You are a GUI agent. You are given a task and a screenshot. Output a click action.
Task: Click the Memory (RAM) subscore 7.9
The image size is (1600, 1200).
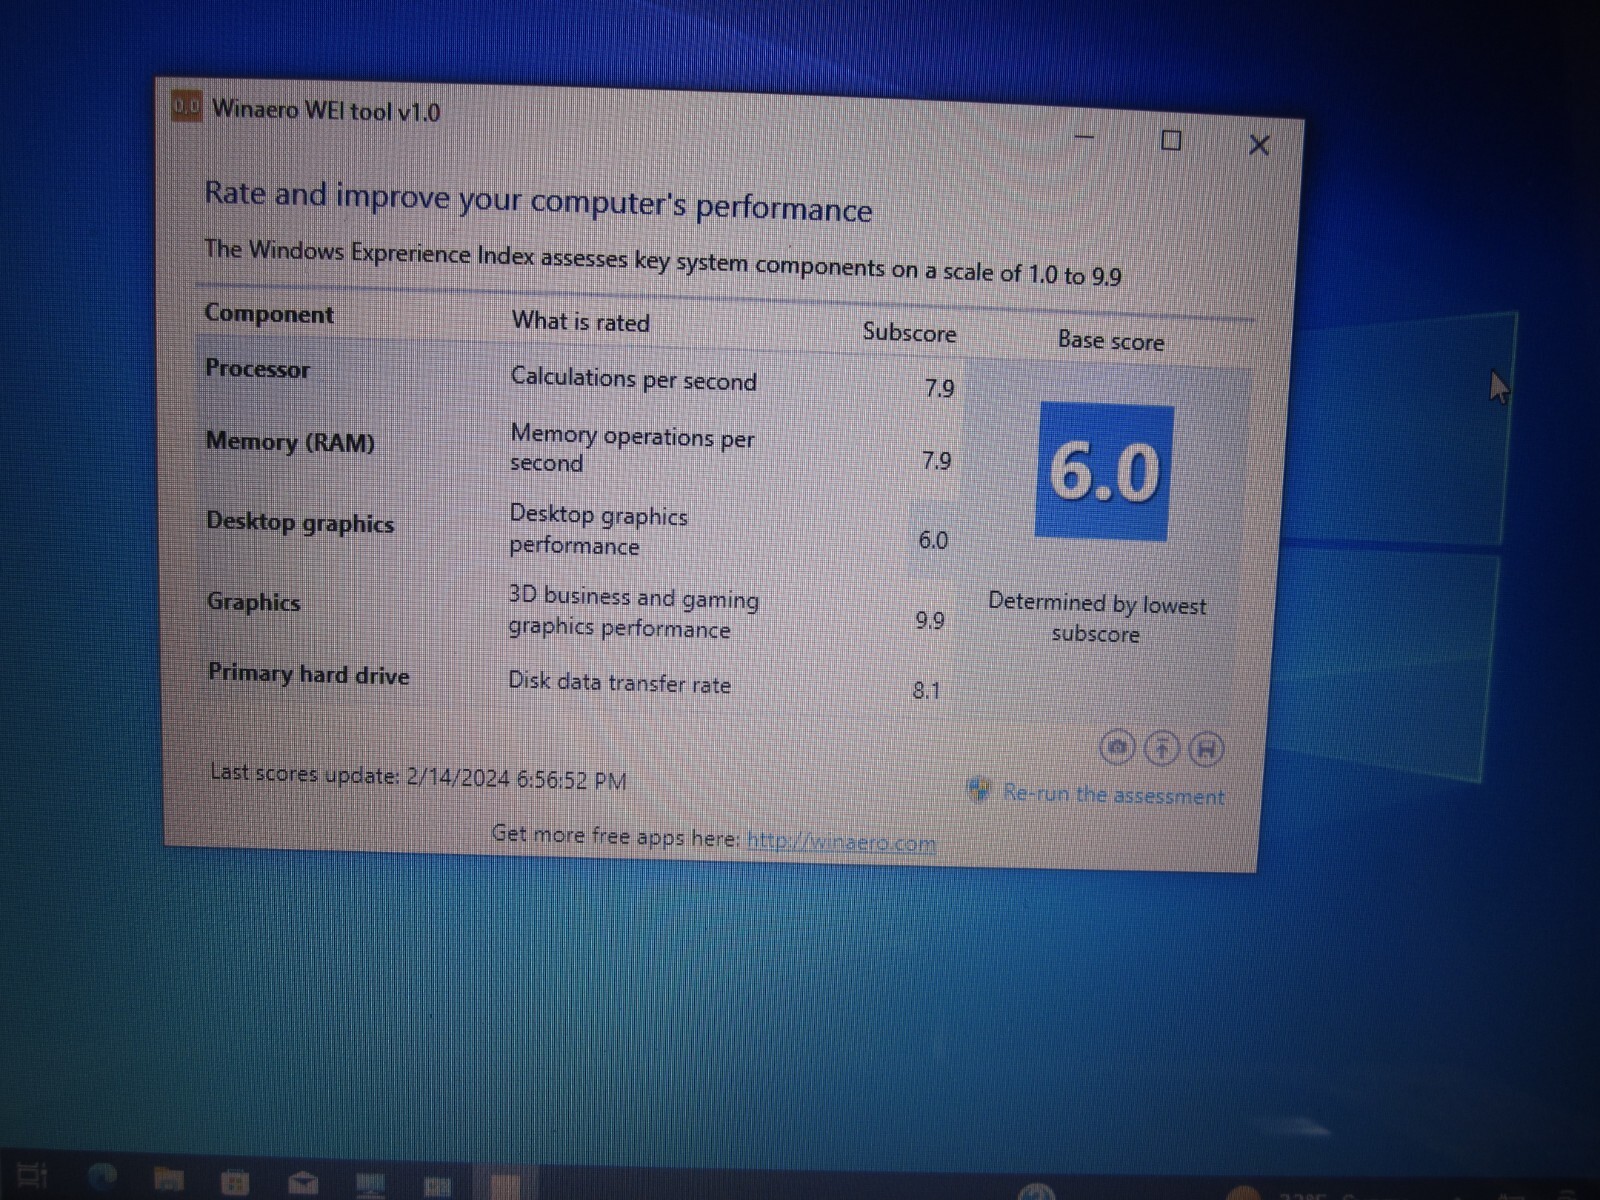(x=936, y=461)
